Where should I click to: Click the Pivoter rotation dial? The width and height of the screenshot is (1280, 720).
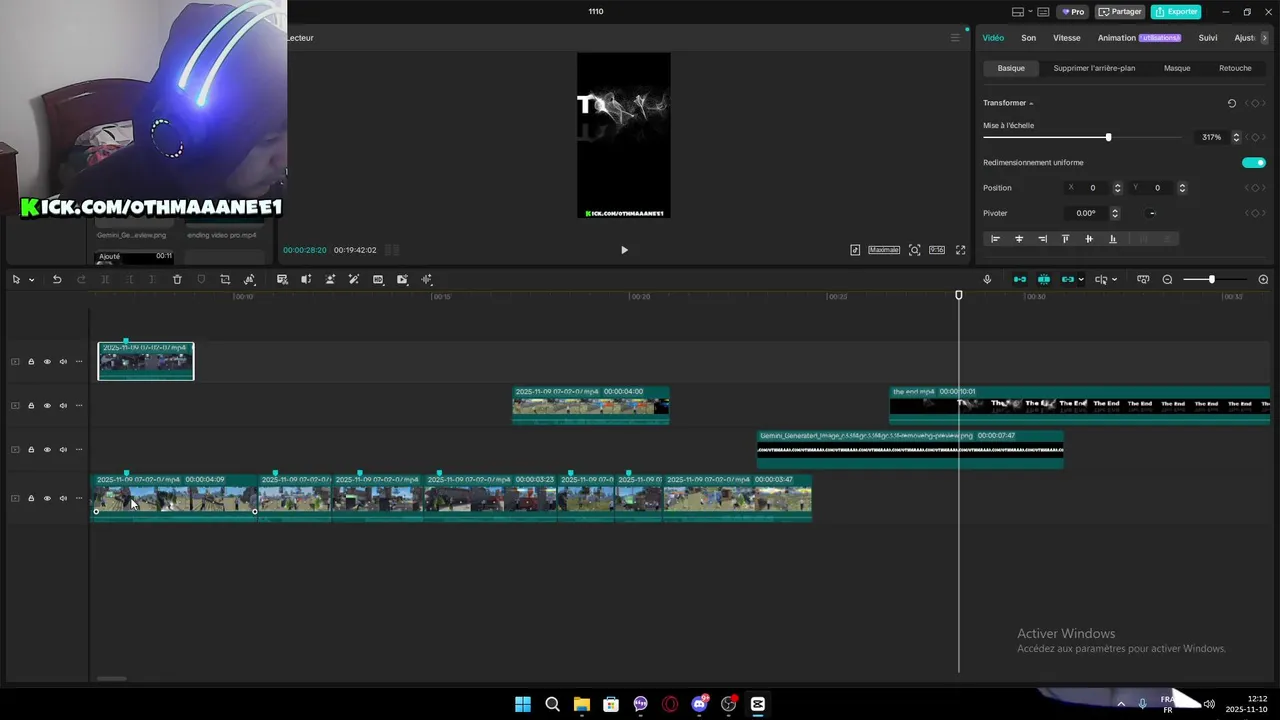[x=1152, y=213]
